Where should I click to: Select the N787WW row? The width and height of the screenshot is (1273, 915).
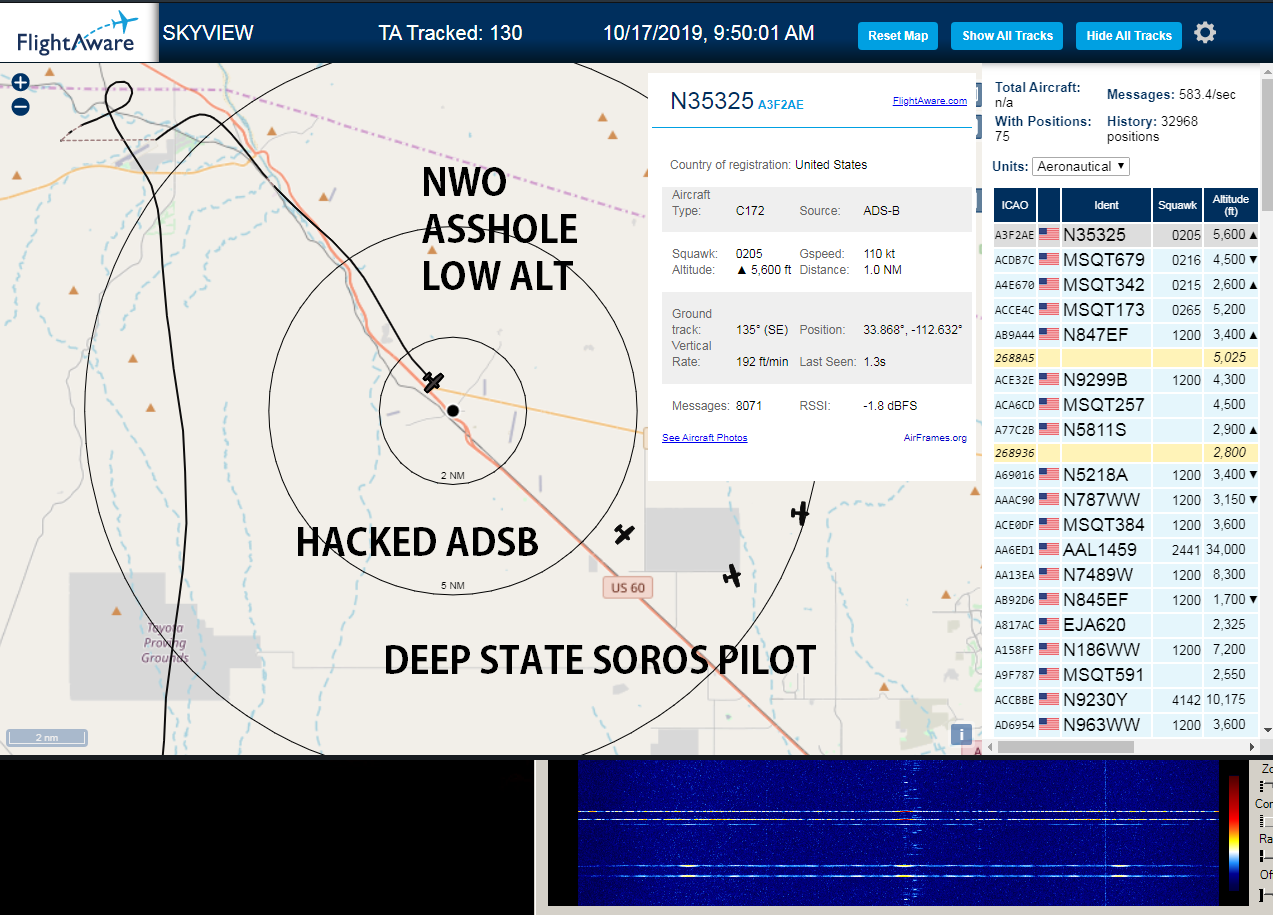point(1126,500)
